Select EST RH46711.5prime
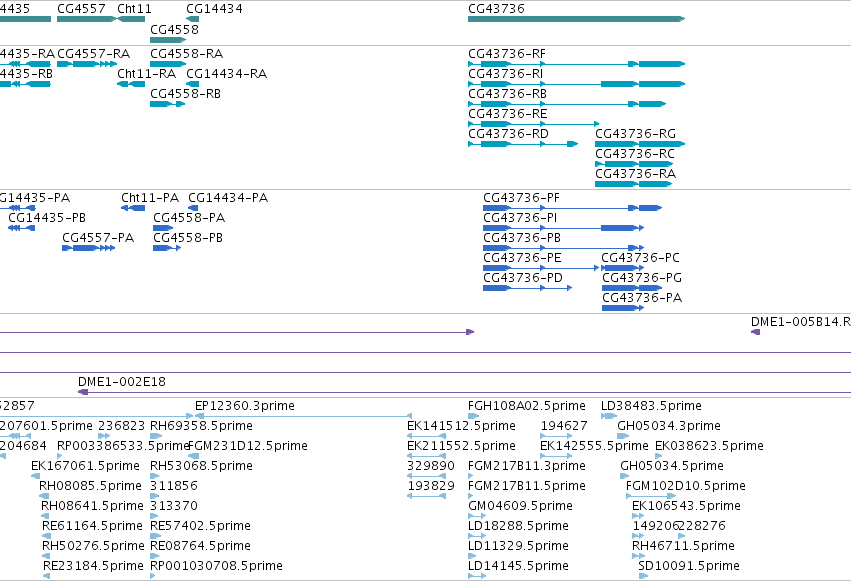Image resolution: width=851 pixels, height=581 pixels. (638, 557)
